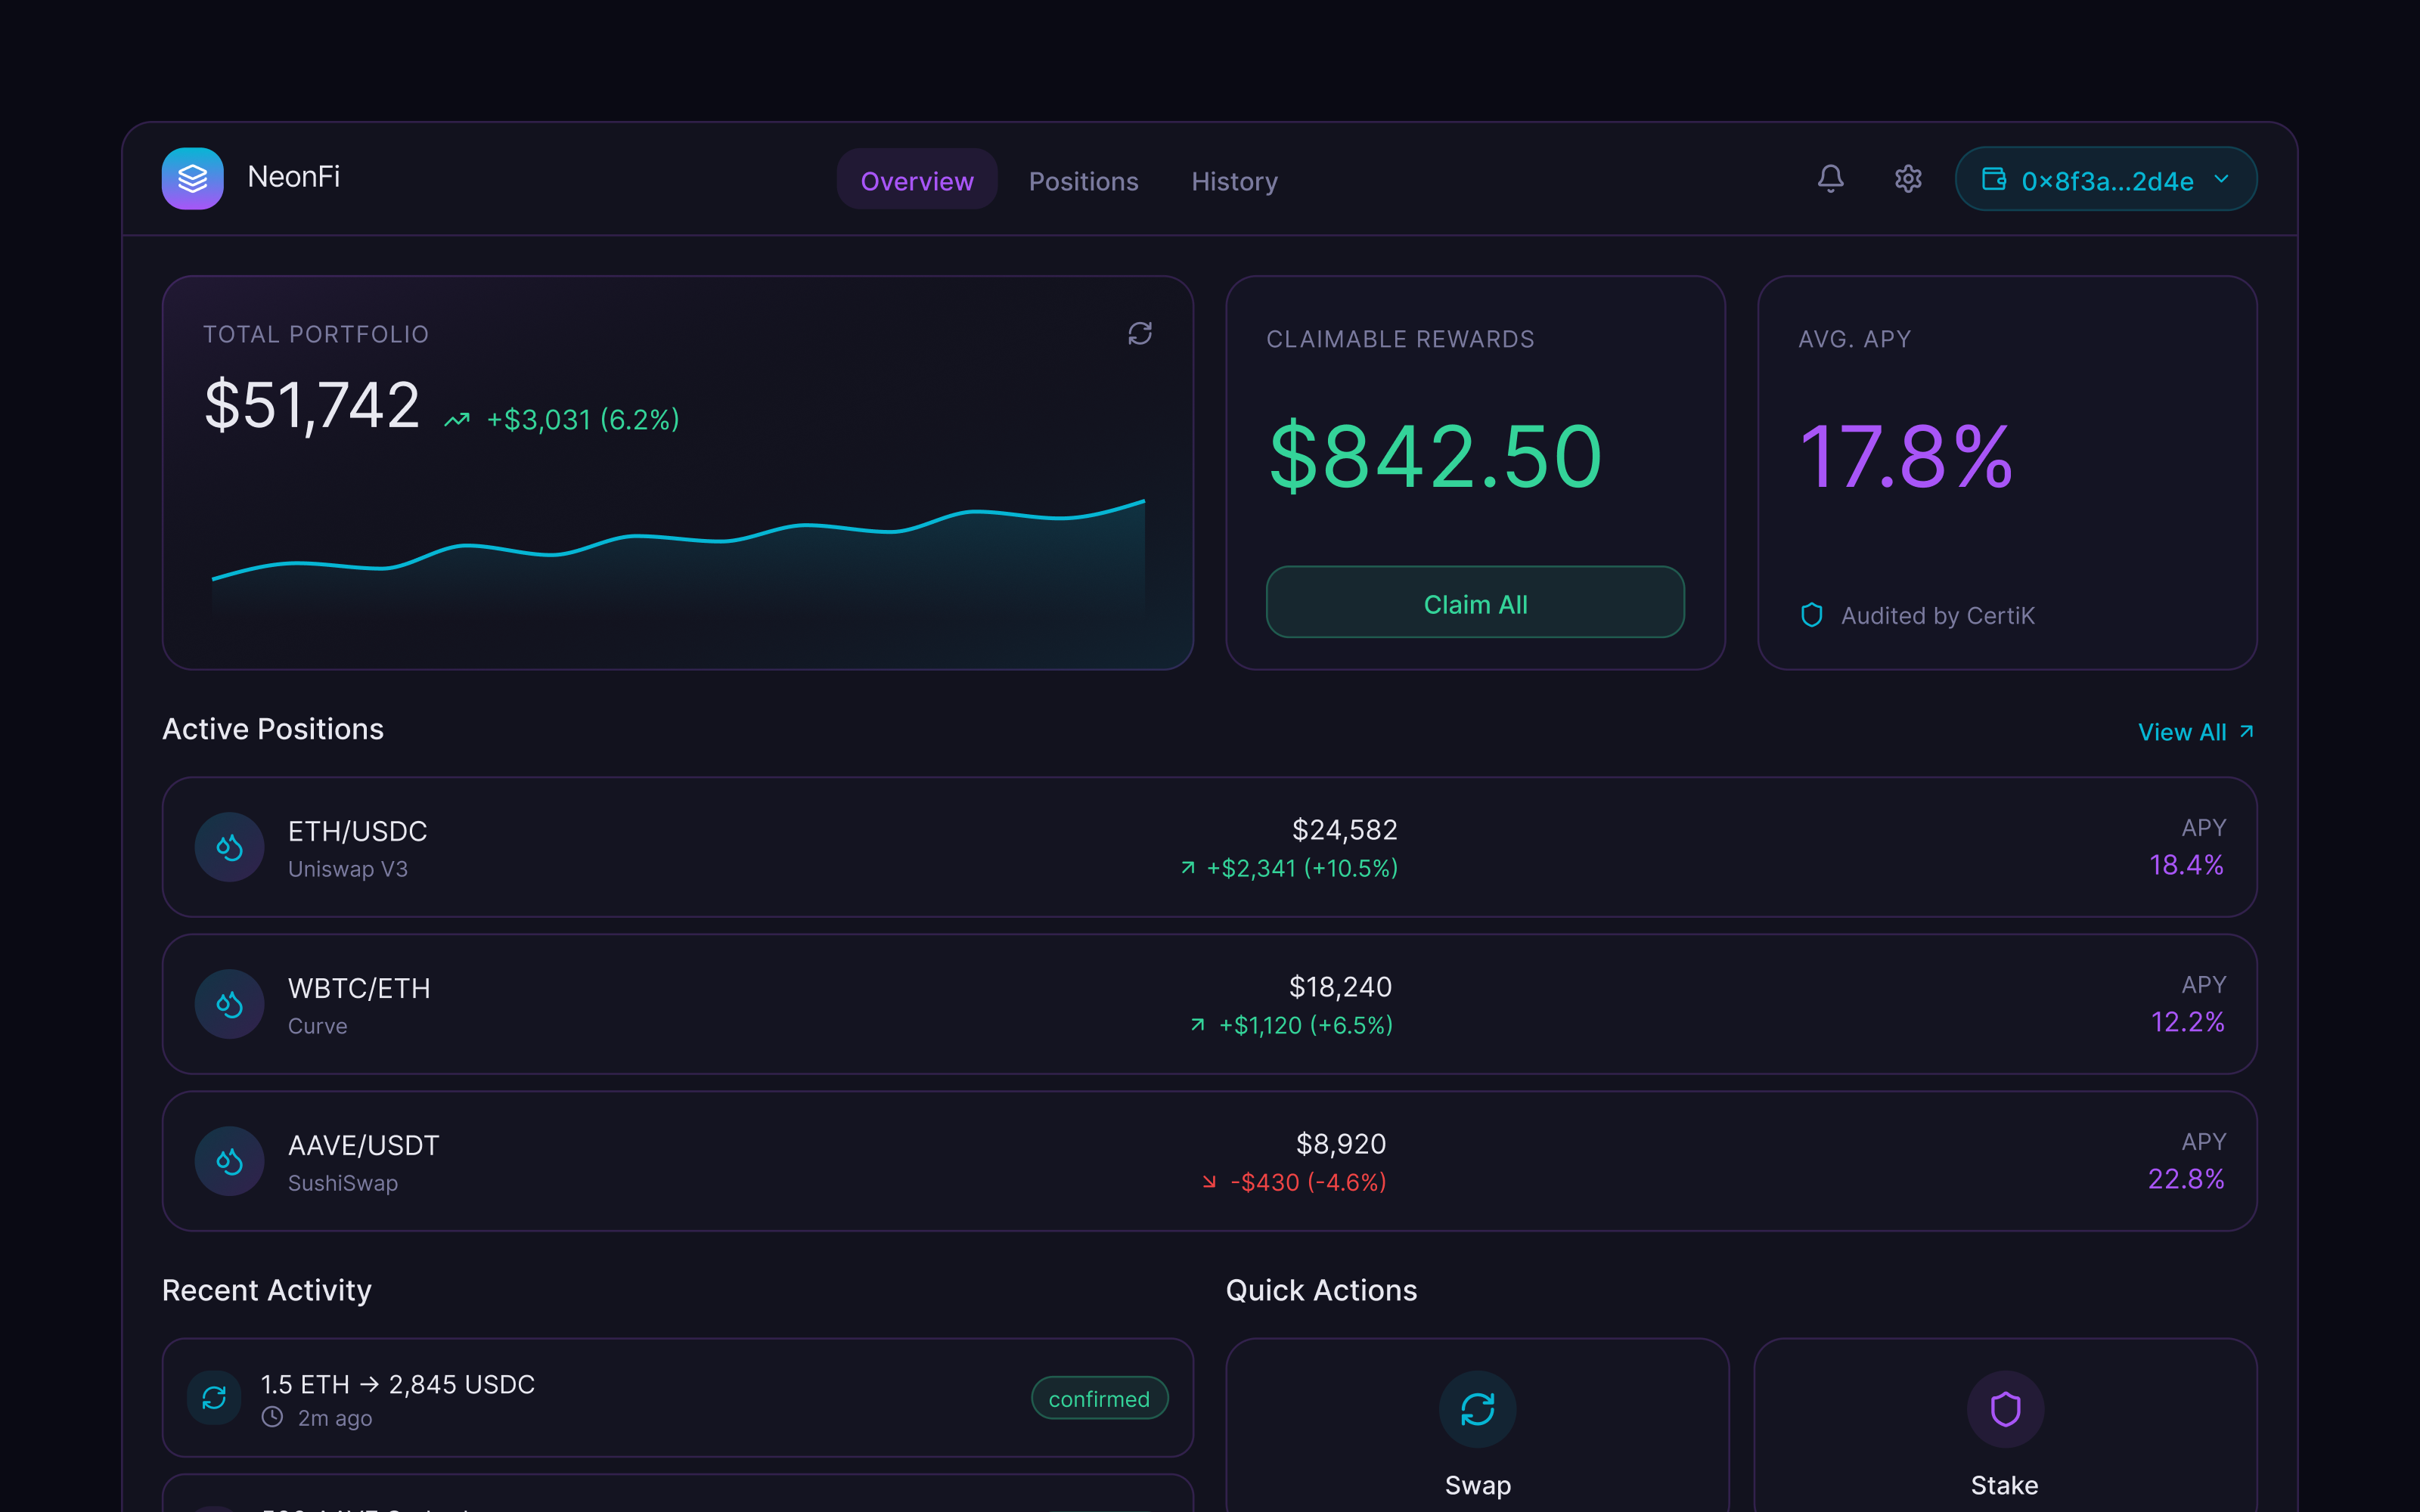Click the WBTC/ETH droplet pool icon
The image size is (2420, 1512).
(229, 1004)
